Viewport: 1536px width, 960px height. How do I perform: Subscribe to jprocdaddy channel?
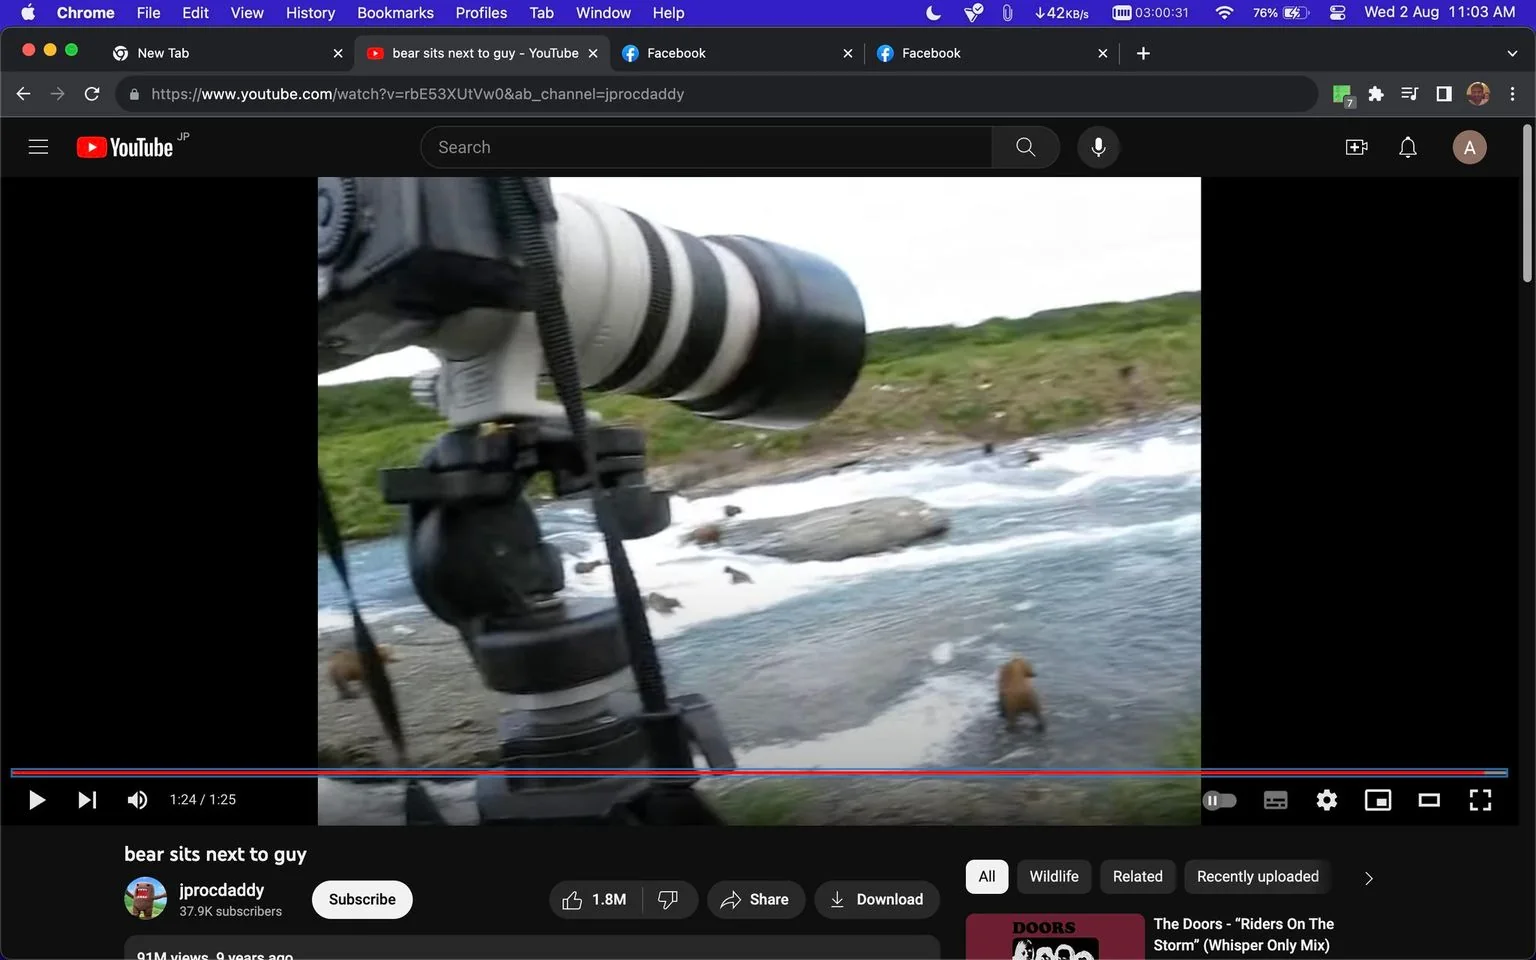(x=362, y=899)
